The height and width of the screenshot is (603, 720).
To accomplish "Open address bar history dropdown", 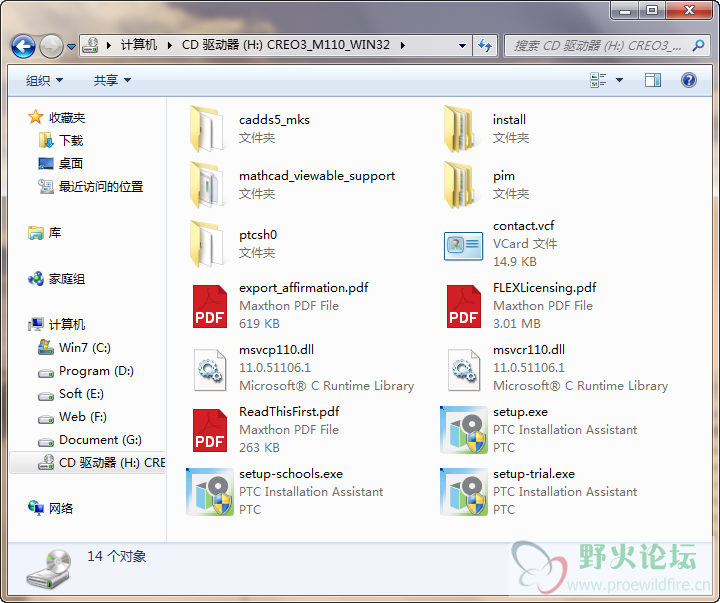I will (x=462, y=45).
